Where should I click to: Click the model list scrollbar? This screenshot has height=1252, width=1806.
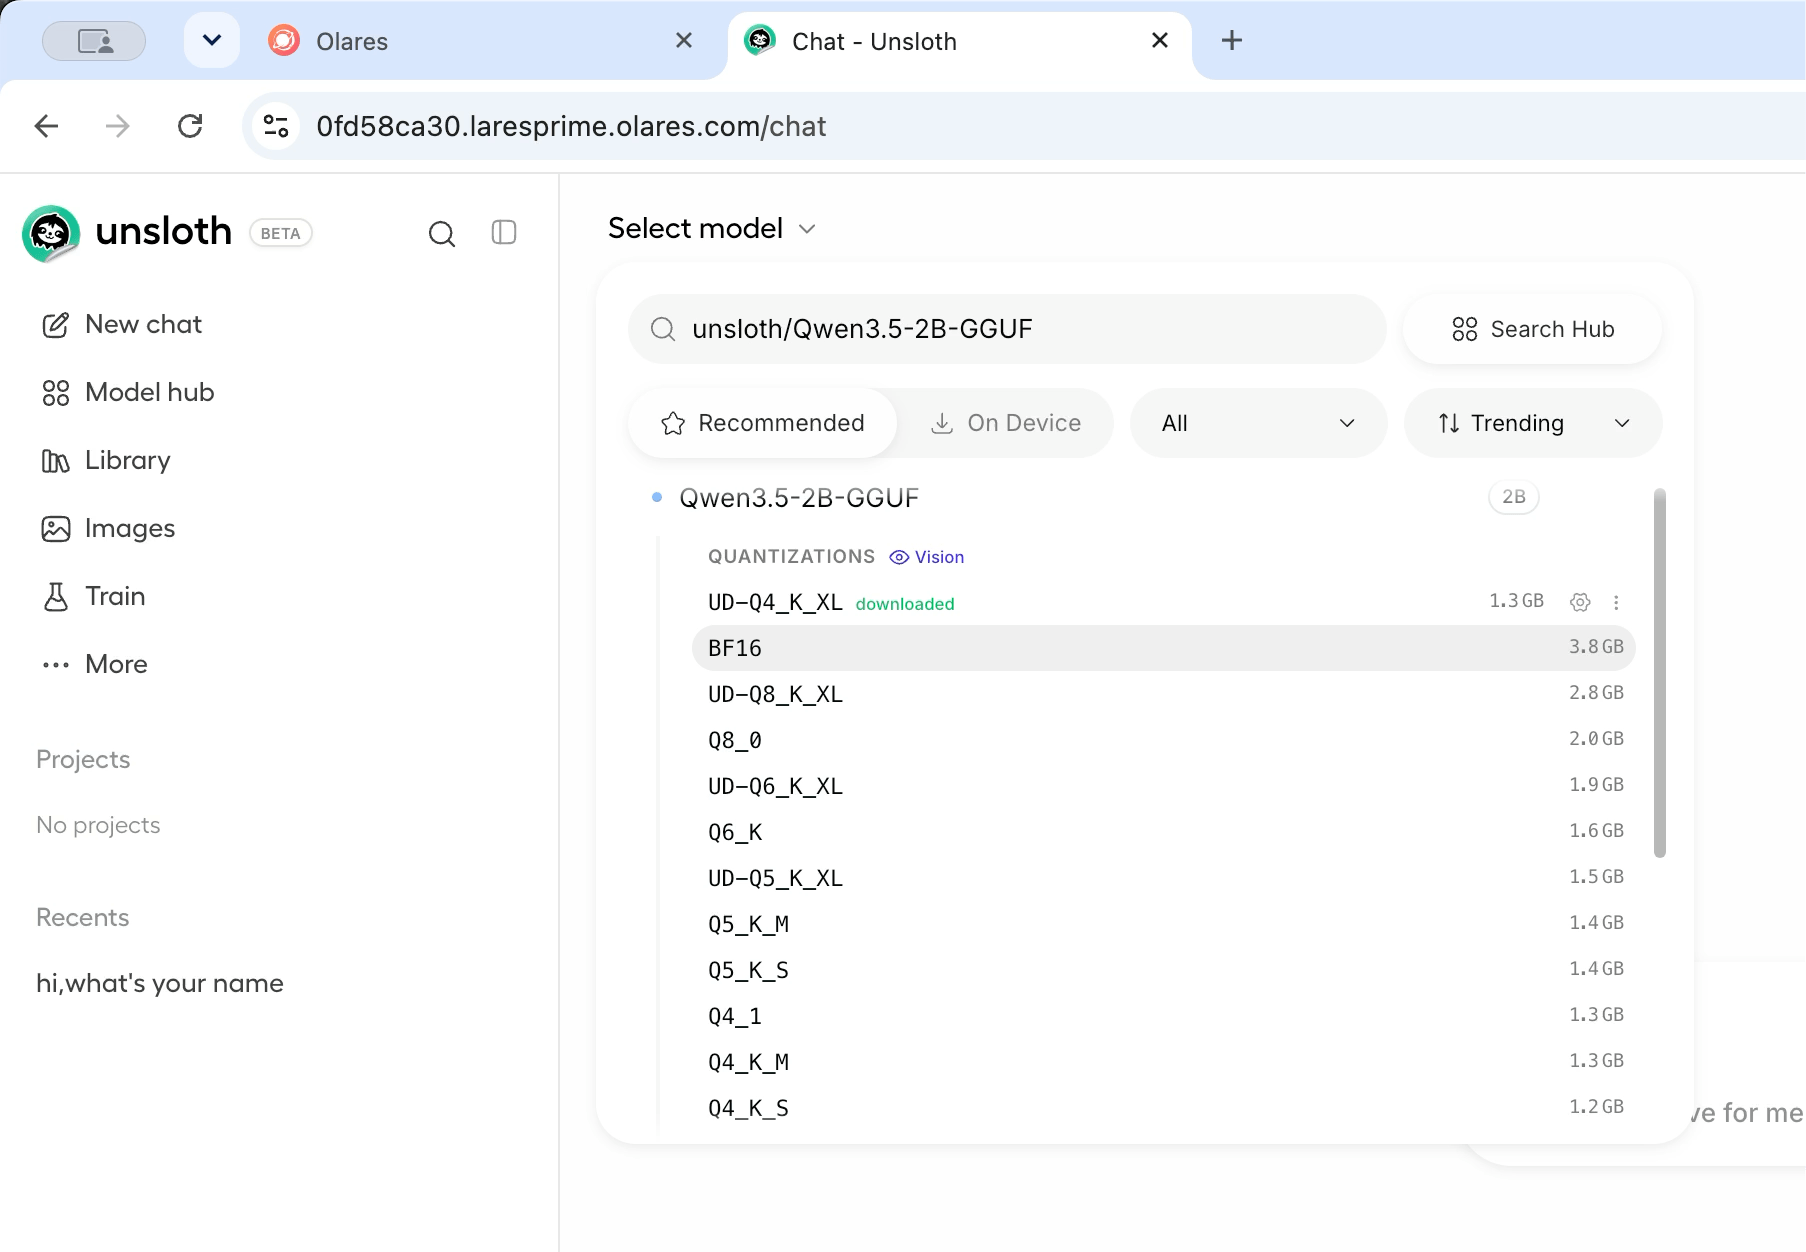point(1660,673)
